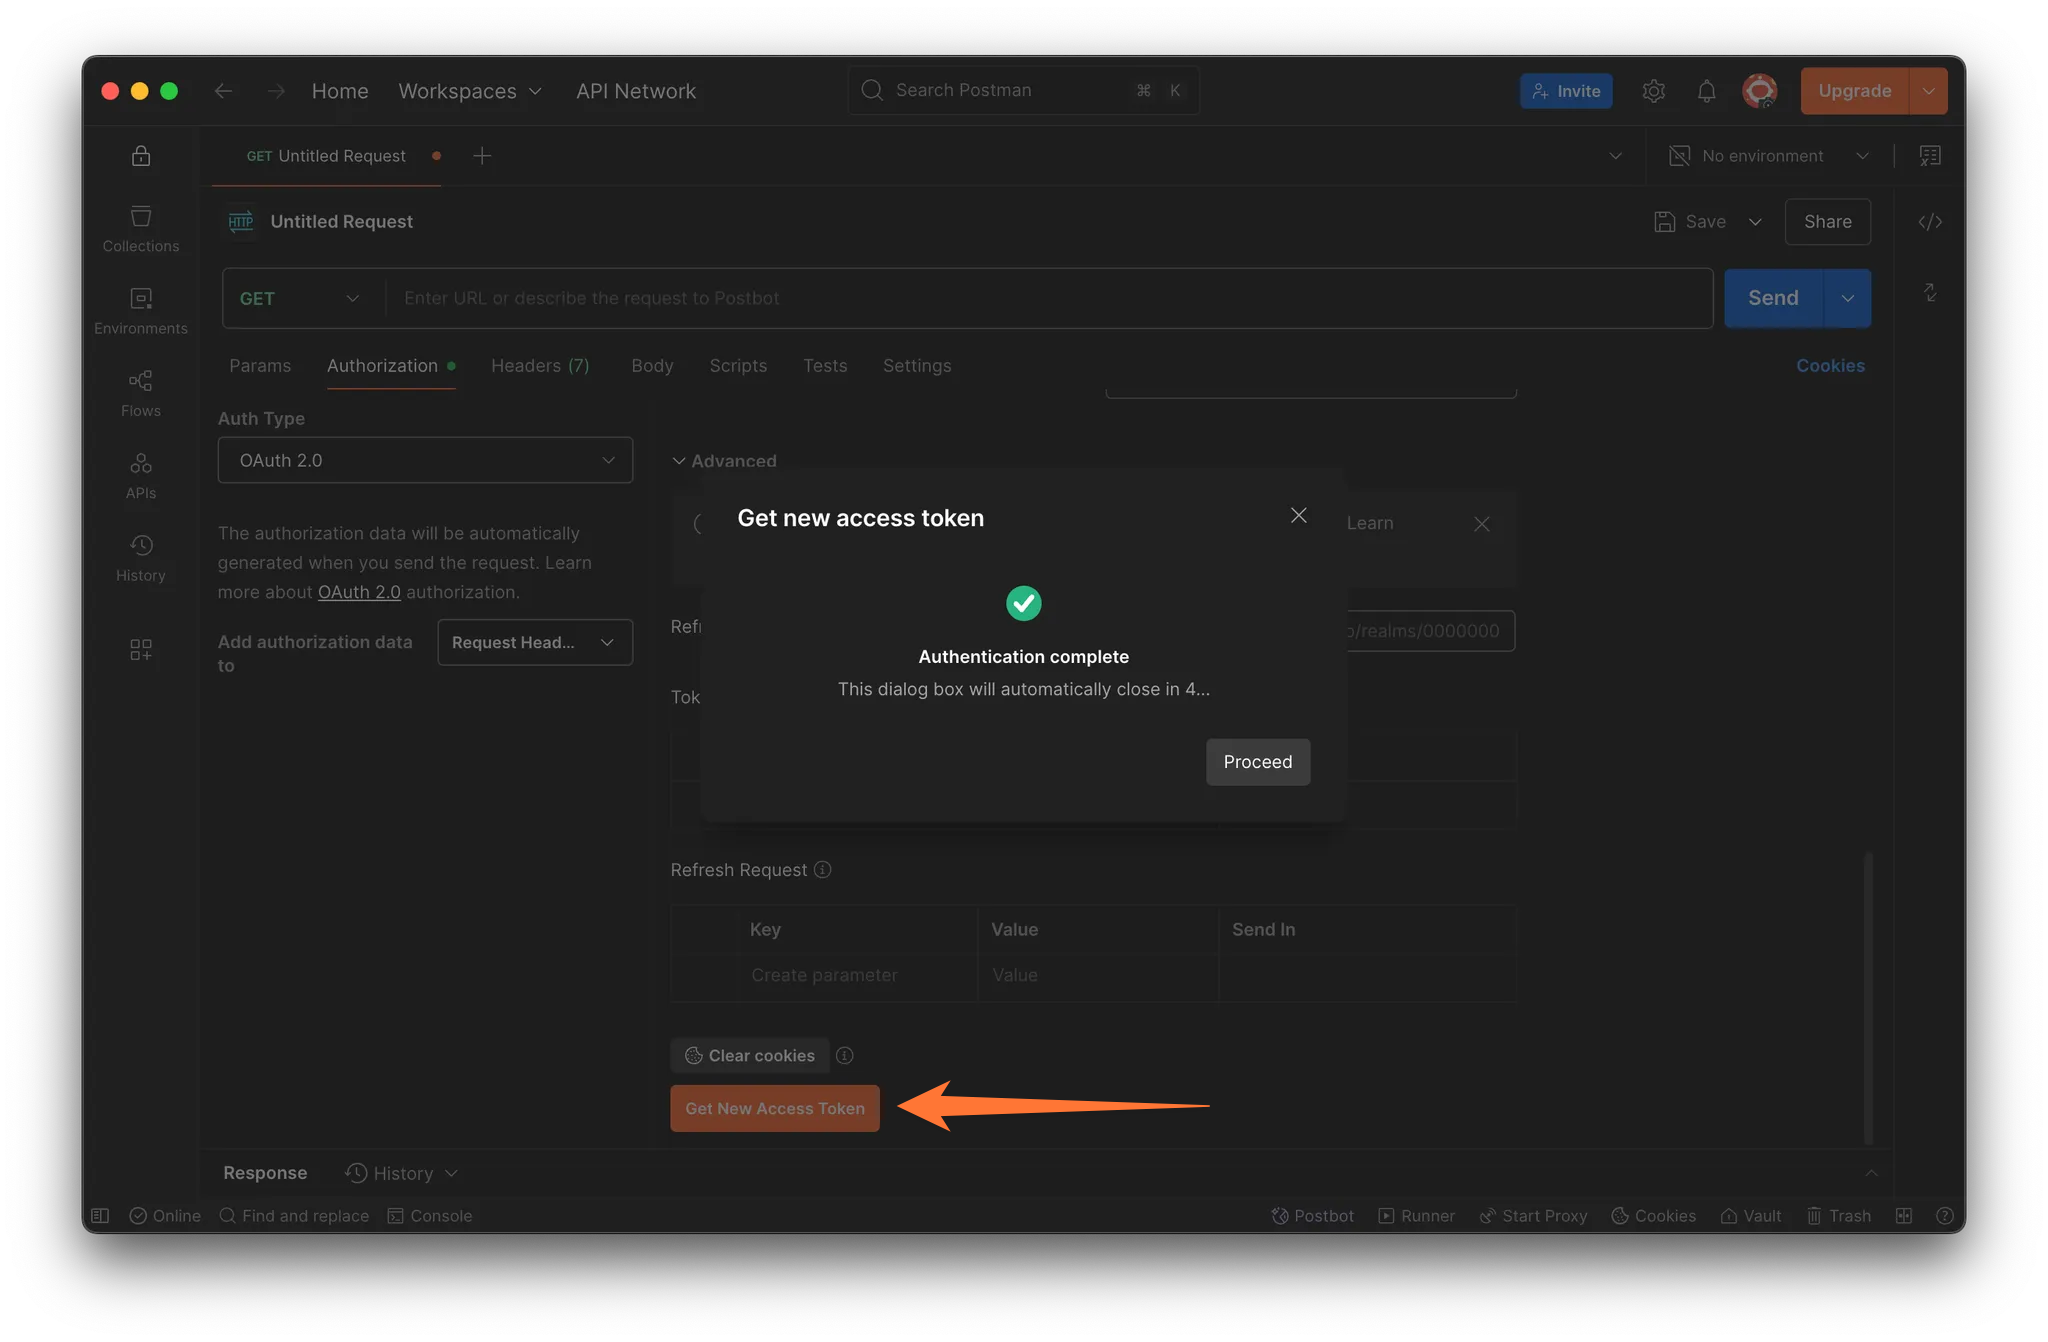Open the environment quick look icon
Viewport: 2048px width, 1342px height.
pyautogui.click(x=1930, y=156)
